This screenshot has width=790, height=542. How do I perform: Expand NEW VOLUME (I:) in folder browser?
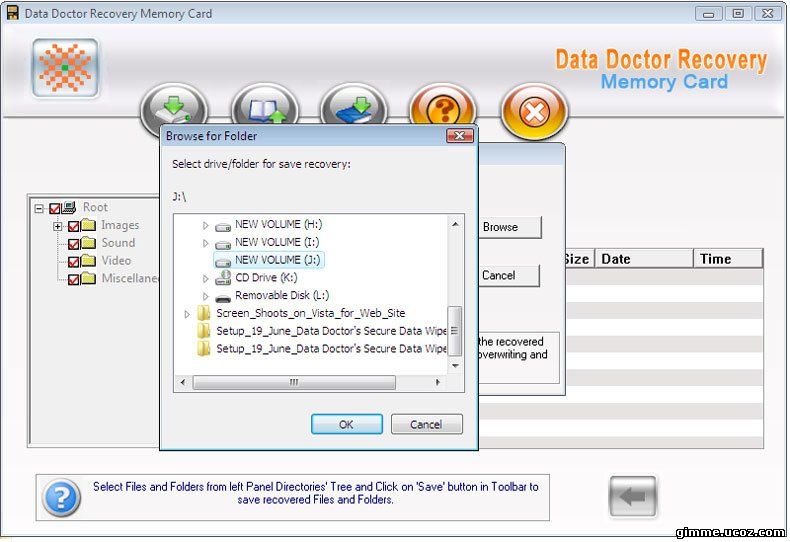coord(206,243)
